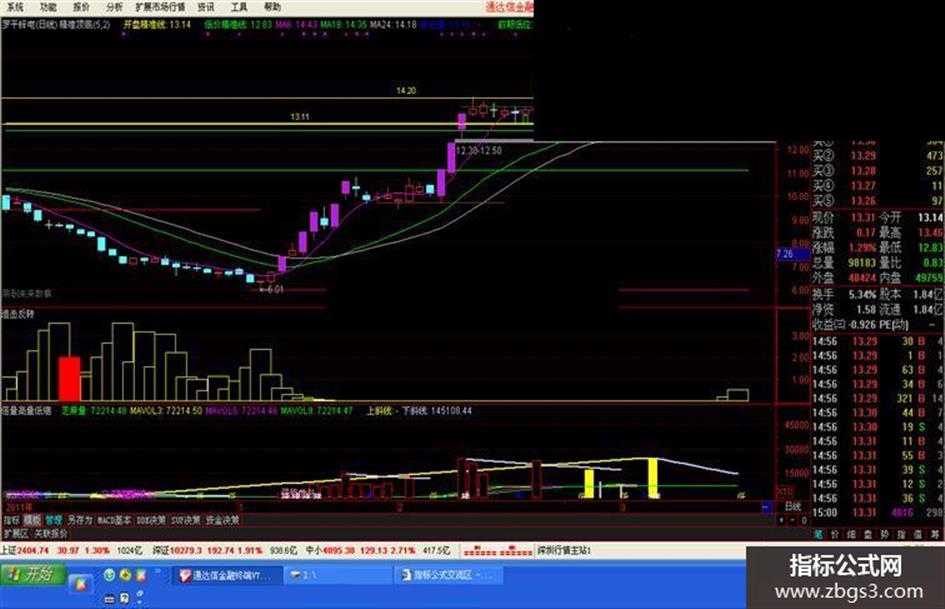The height and width of the screenshot is (609, 945).
Task: Click the 开盘精准线 13.14 indicator label
Action: click(157, 25)
